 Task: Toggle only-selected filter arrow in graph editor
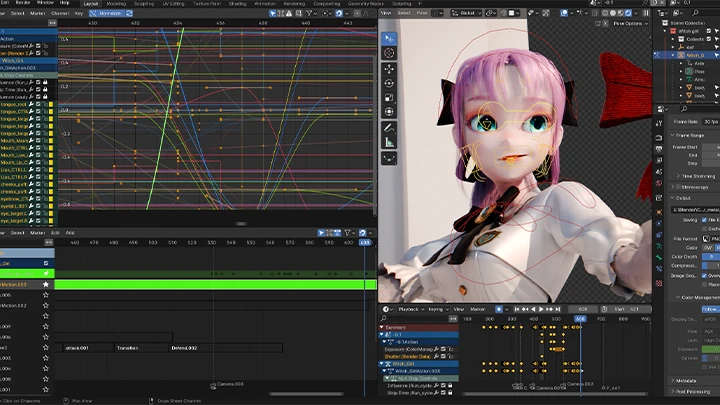click(x=273, y=13)
